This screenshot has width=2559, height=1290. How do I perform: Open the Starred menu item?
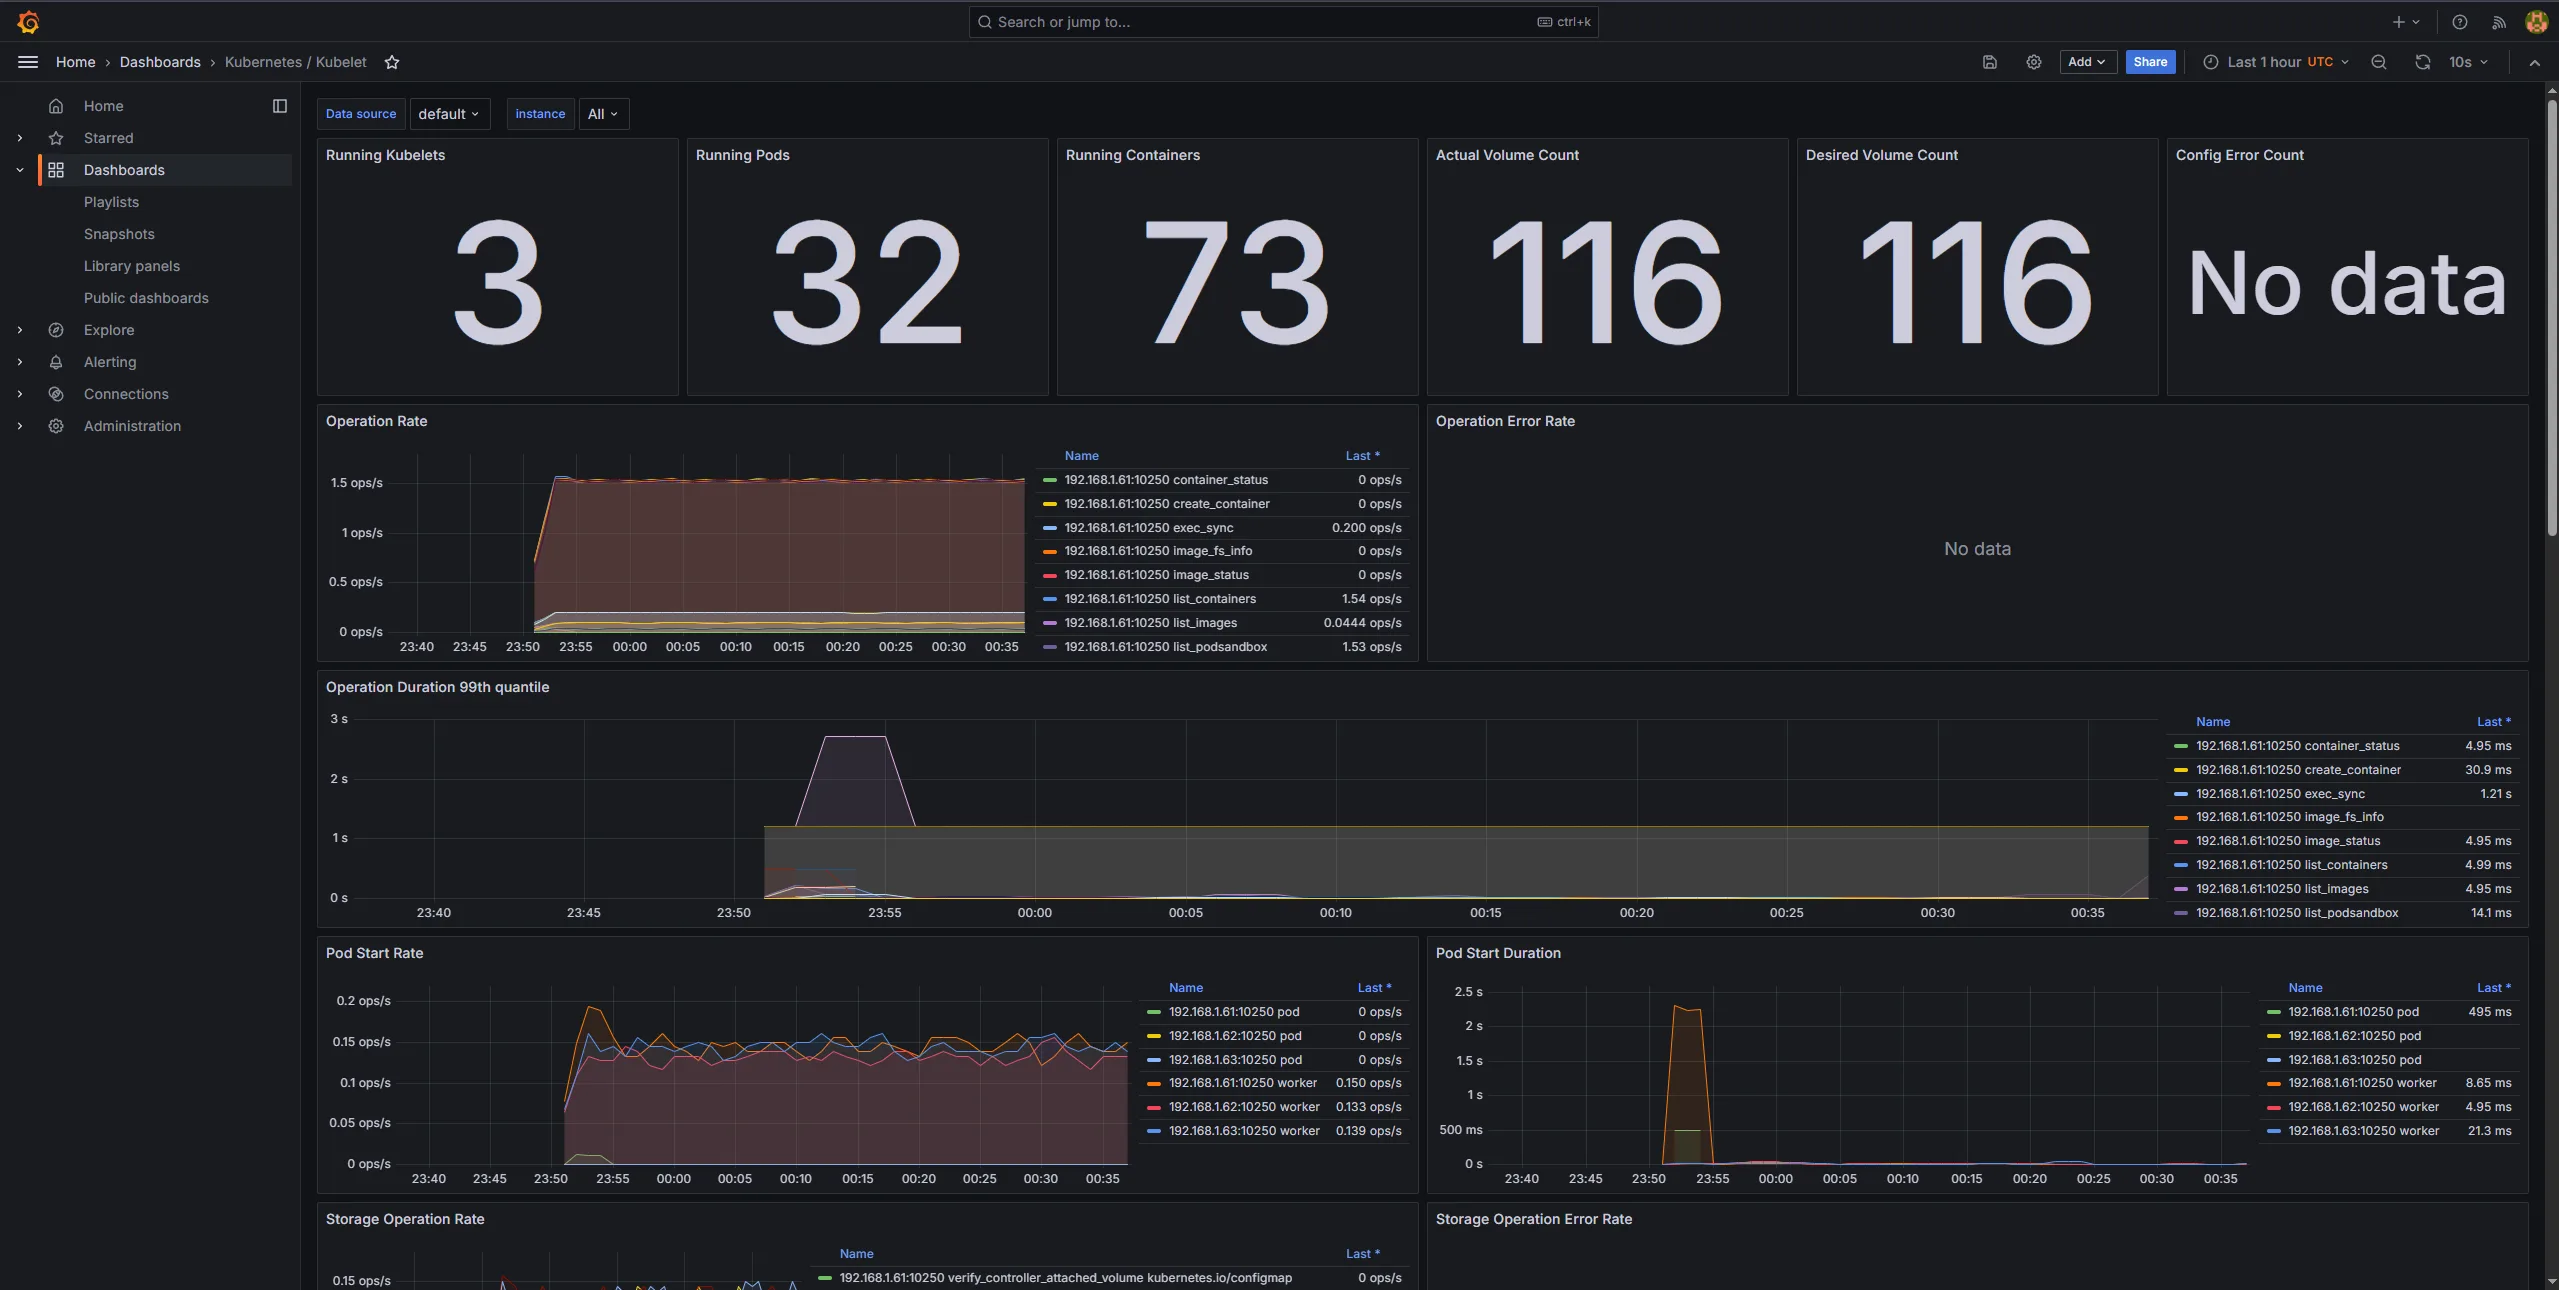click(108, 138)
